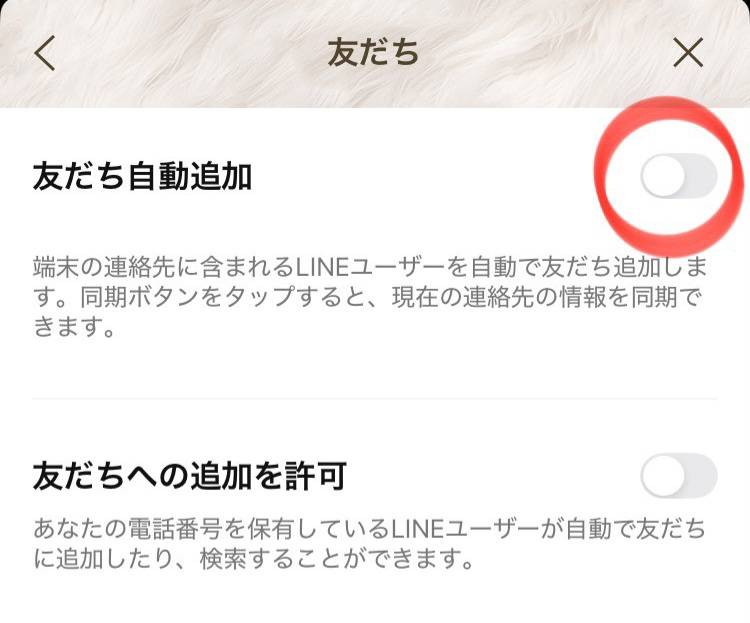Click the divider line between the settings
The width and height of the screenshot is (750, 623).
pos(375,398)
